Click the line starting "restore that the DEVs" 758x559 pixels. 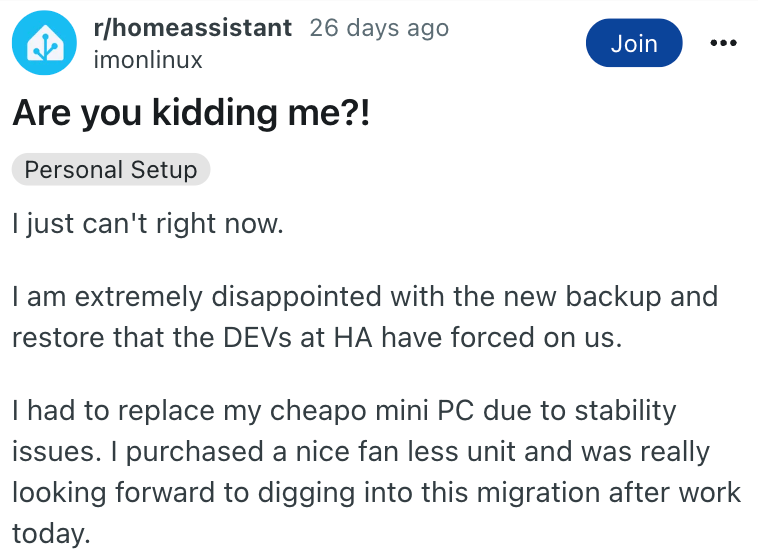[x=317, y=337]
